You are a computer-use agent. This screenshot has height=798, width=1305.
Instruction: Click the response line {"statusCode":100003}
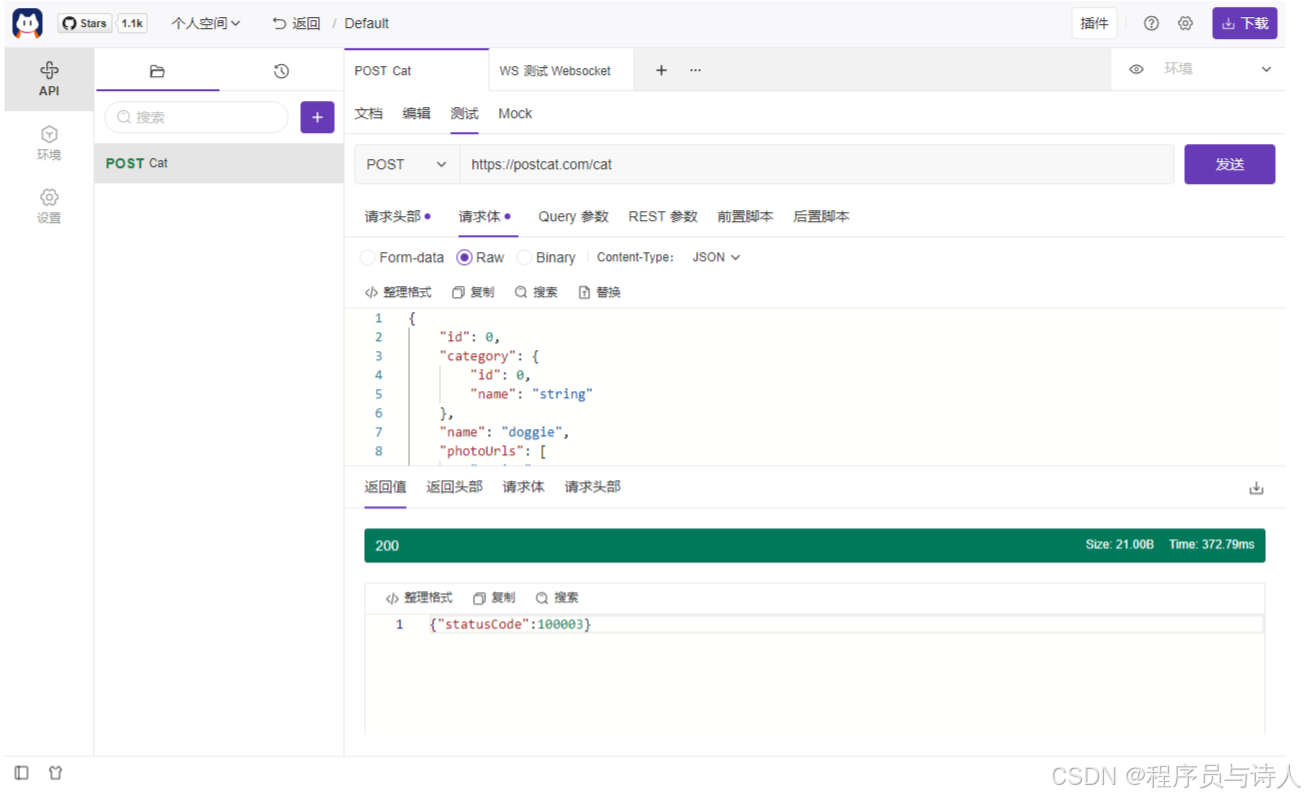[x=510, y=624]
